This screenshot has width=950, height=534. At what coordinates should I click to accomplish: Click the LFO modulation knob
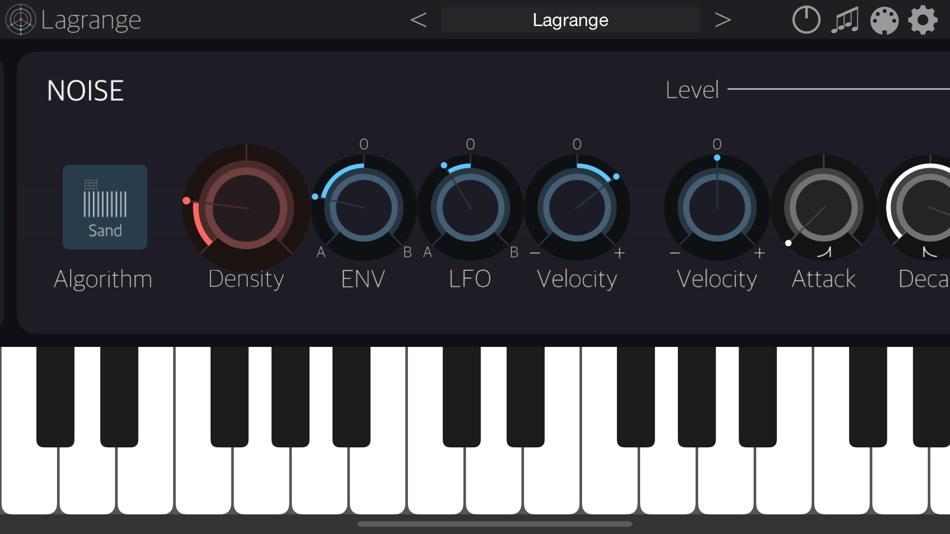(470, 208)
